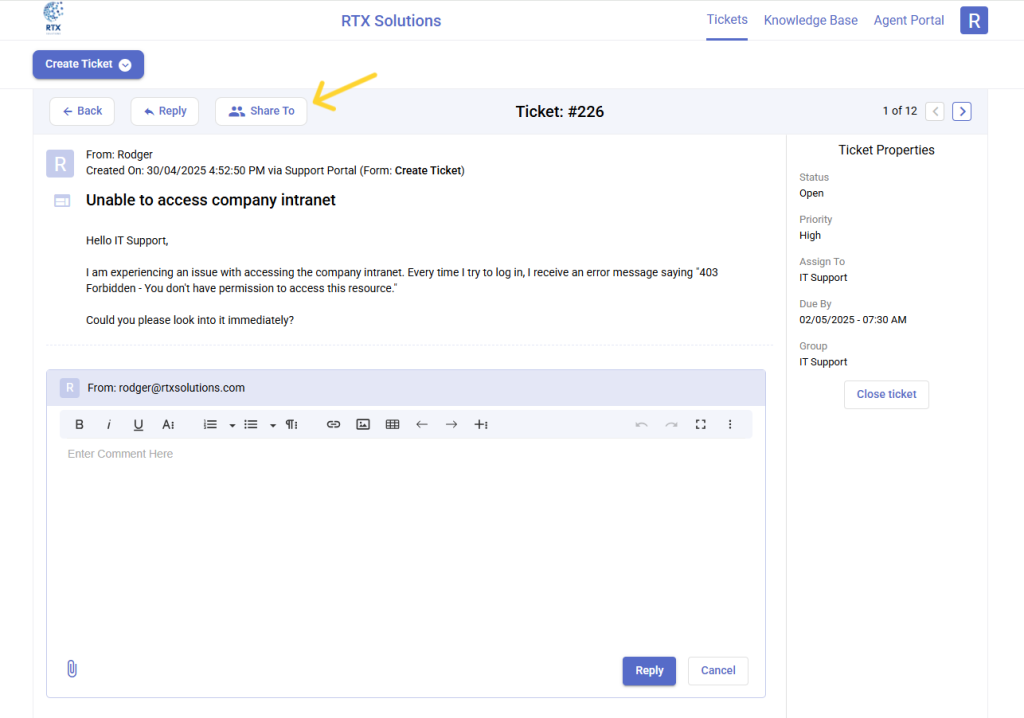The height and width of the screenshot is (718, 1024).
Task: Click the Ticket: #226 heading
Action: (560, 112)
